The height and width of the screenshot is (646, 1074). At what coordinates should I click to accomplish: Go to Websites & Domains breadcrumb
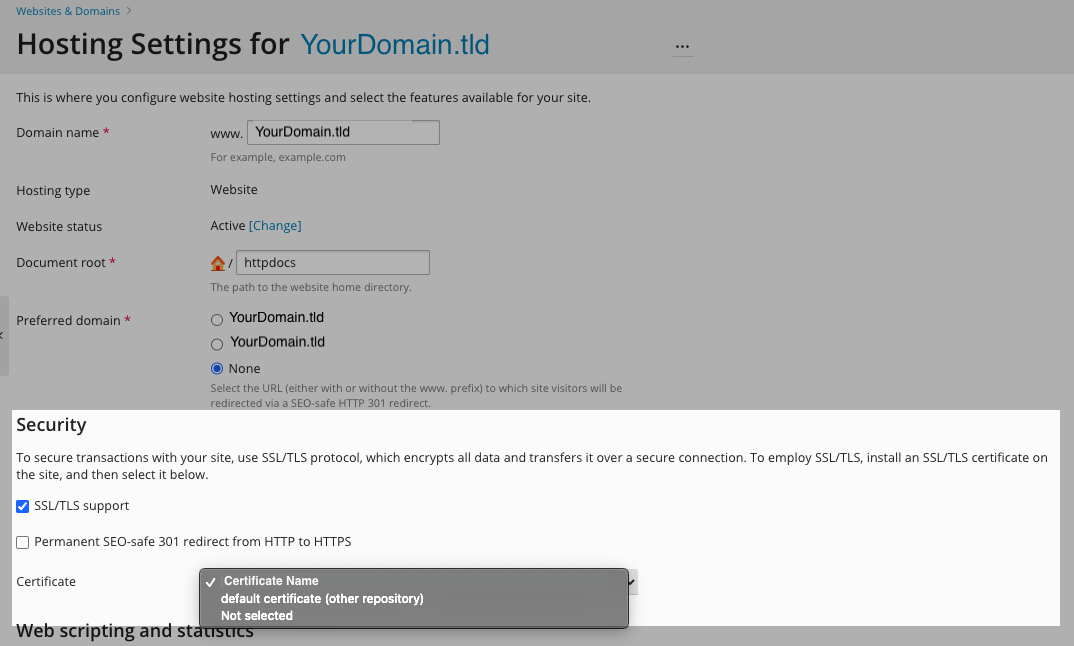click(x=68, y=11)
